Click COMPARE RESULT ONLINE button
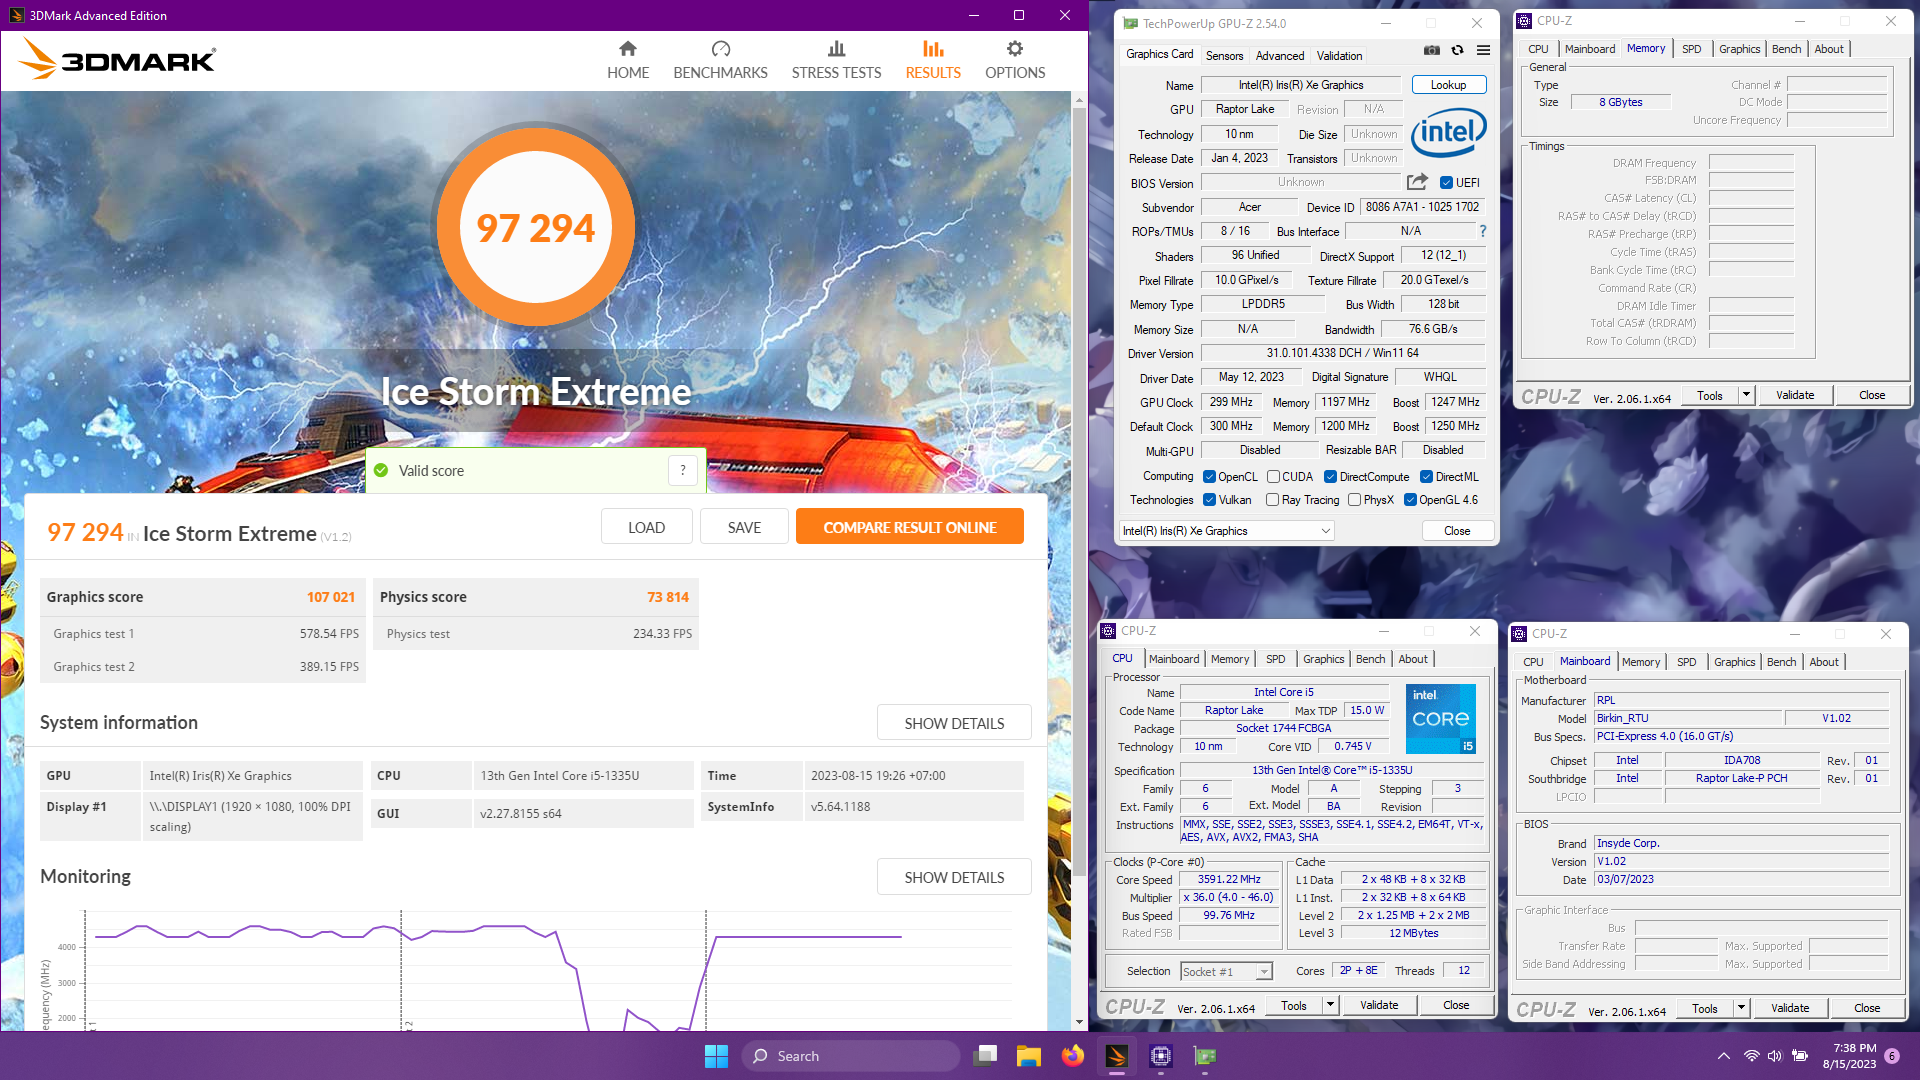The height and width of the screenshot is (1080, 1920). pos(909,527)
